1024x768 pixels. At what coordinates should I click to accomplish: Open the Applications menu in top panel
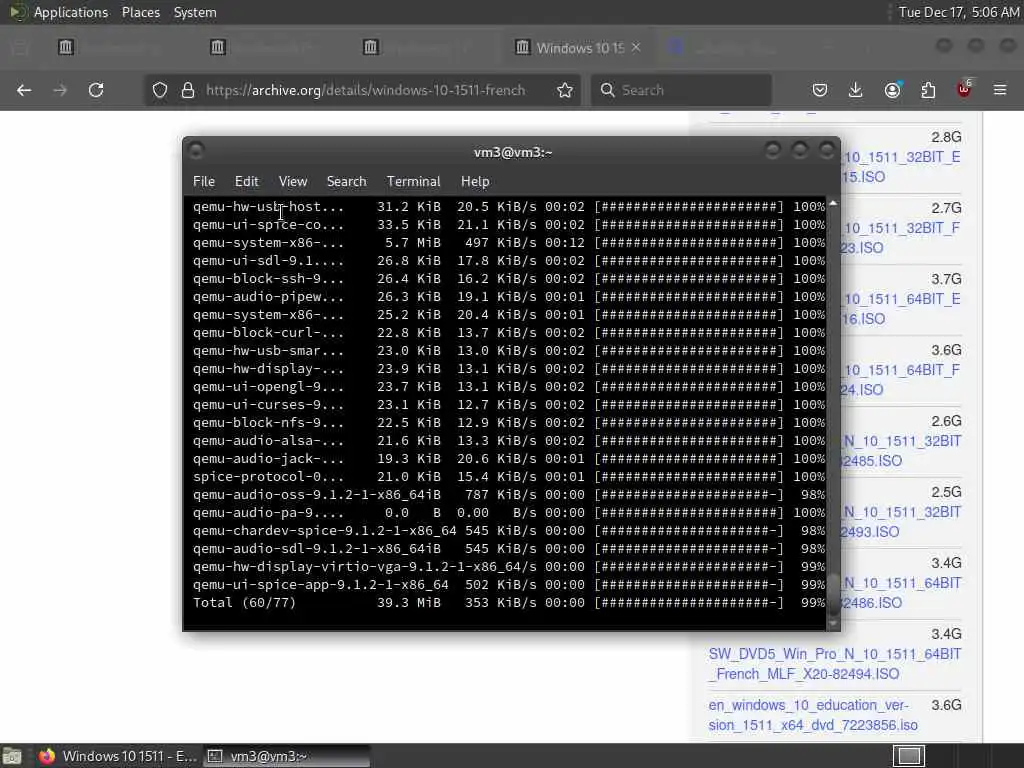71,12
